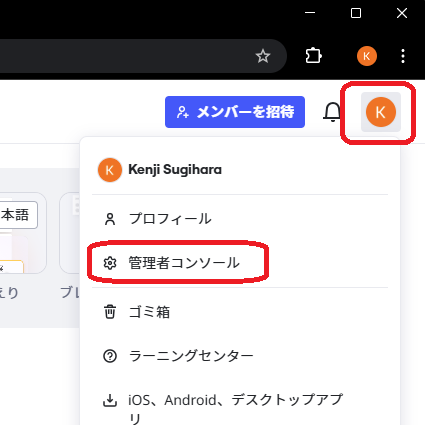Open the notifications bell icon
This screenshot has height=425, width=425.
pos(332,112)
